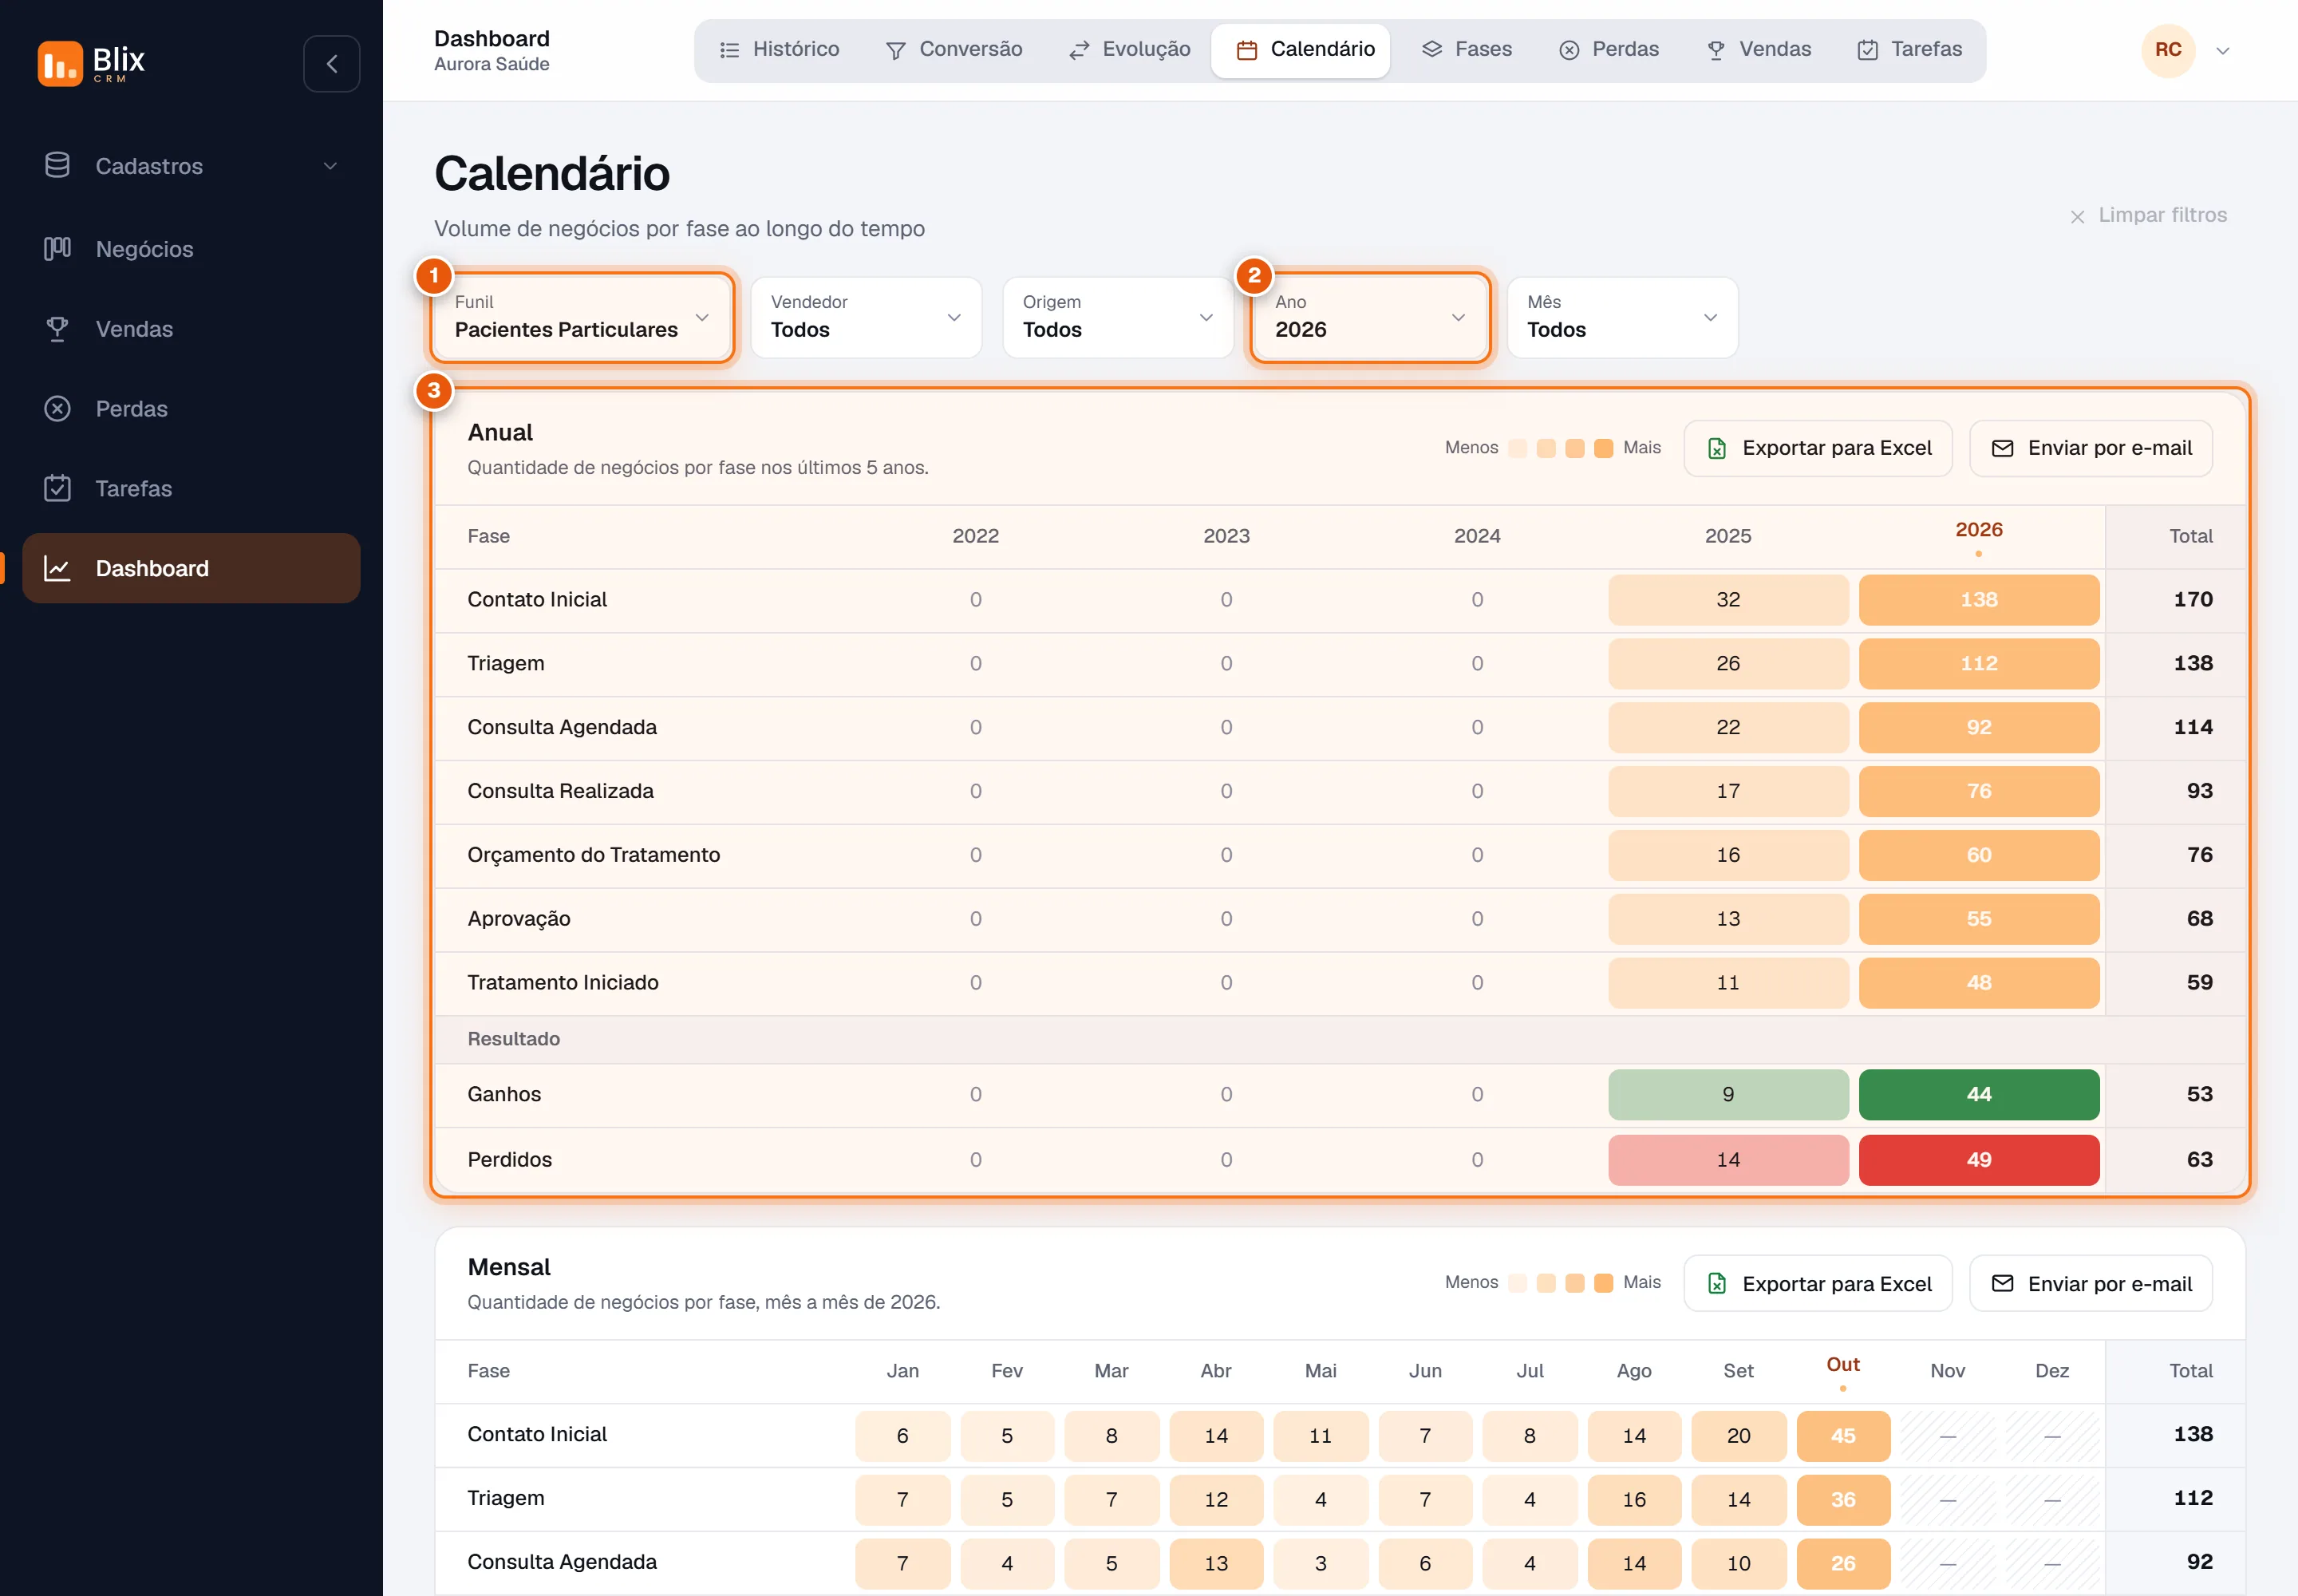Click the 2025 column header in Anual
Image resolution: width=2298 pixels, height=1596 pixels.
tap(1728, 536)
